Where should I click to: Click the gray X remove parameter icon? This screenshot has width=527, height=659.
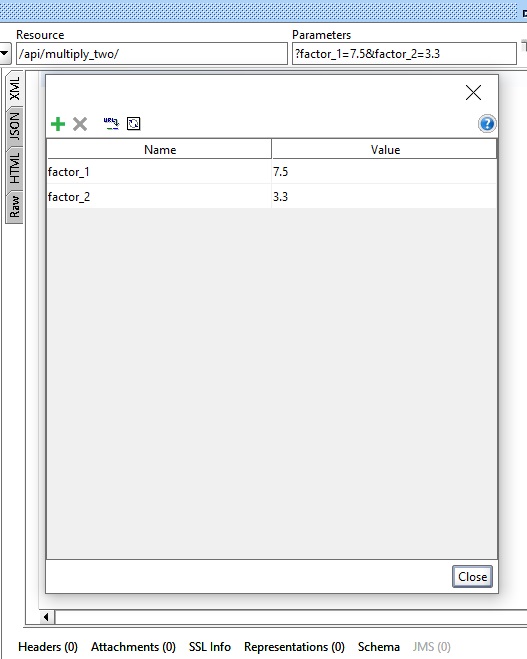pos(80,124)
